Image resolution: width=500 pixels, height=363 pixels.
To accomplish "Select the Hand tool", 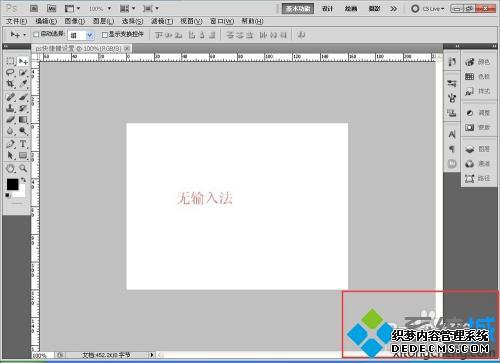I will (x=10, y=168).
